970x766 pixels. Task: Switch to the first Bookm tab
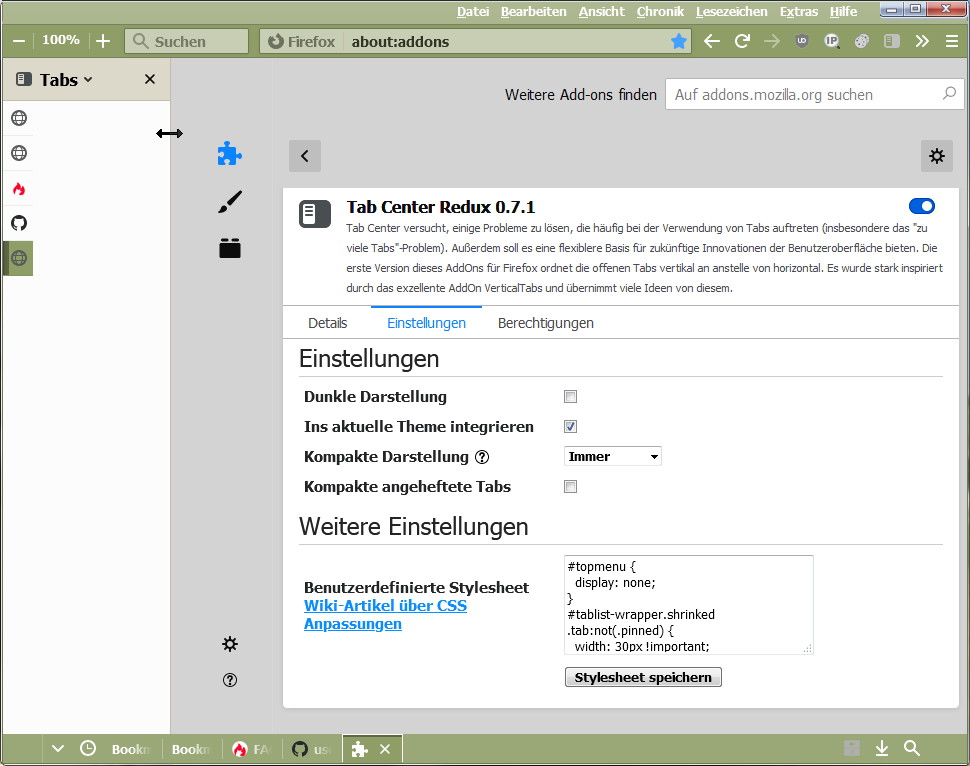tap(131, 749)
